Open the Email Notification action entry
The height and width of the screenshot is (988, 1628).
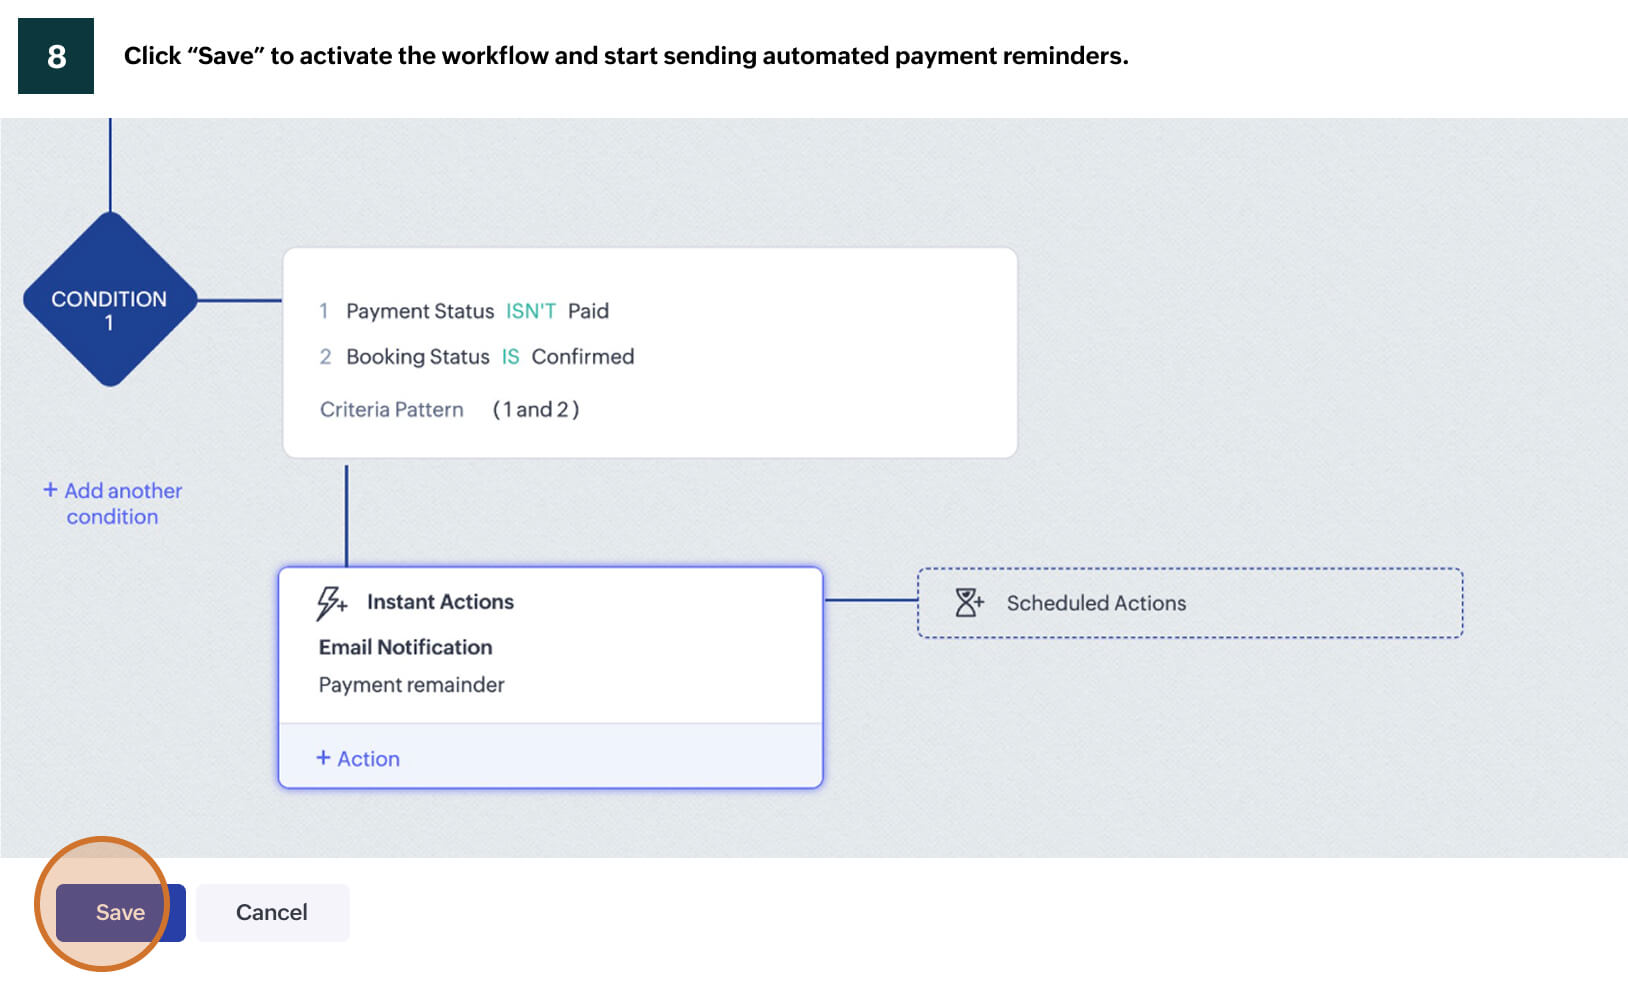(x=404, y=647)
